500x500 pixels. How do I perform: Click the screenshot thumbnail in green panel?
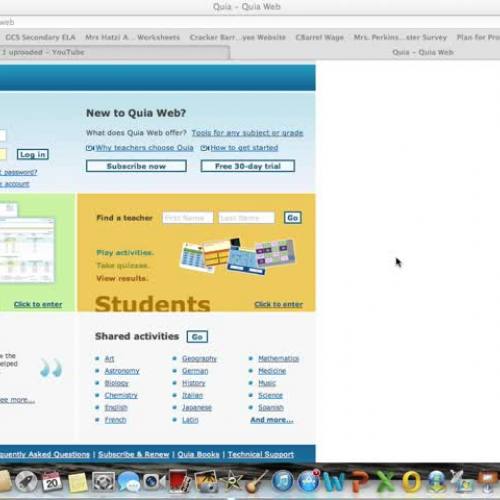(x=27, y=250)
